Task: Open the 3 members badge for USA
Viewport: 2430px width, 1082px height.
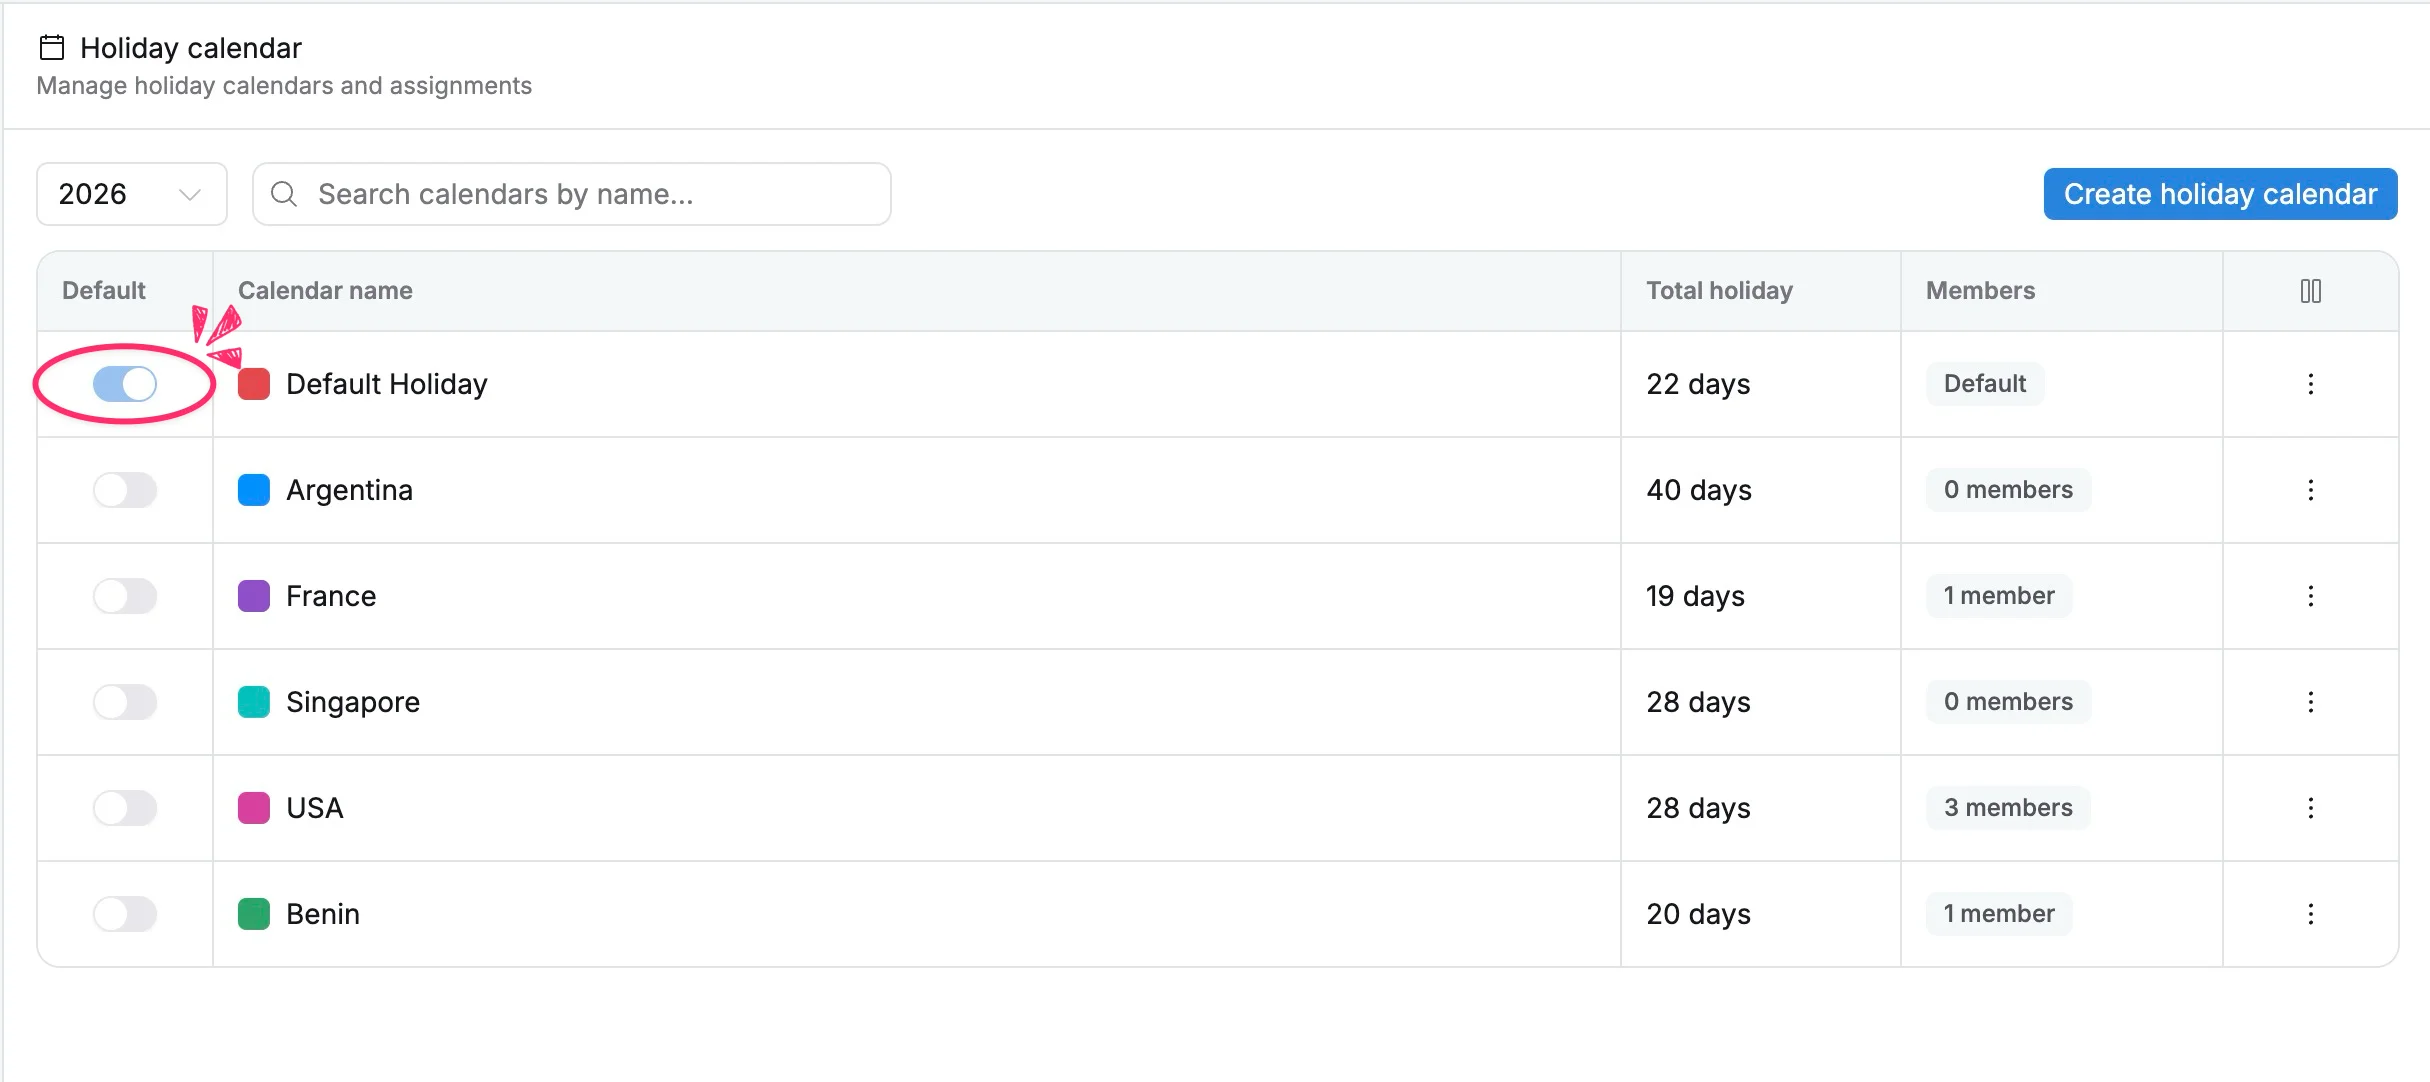Action: click(x=2008, y=808)
